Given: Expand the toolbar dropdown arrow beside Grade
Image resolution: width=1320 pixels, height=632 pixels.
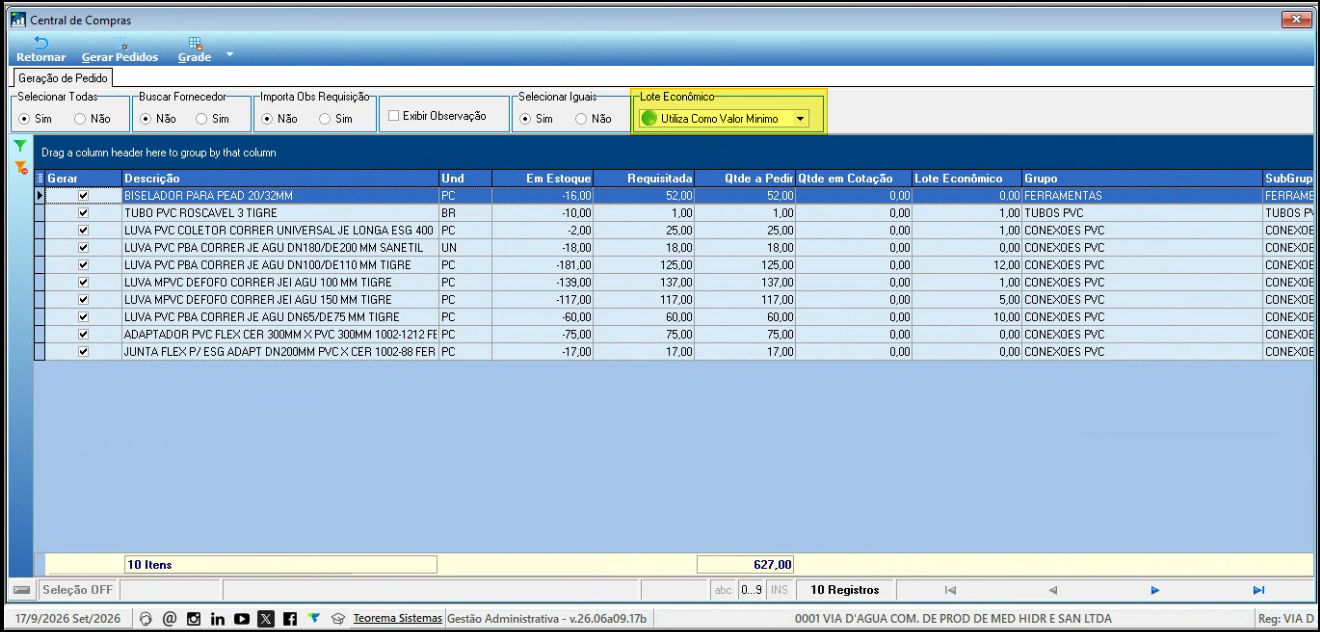Looking at the screenshot, I should [229, 53].
